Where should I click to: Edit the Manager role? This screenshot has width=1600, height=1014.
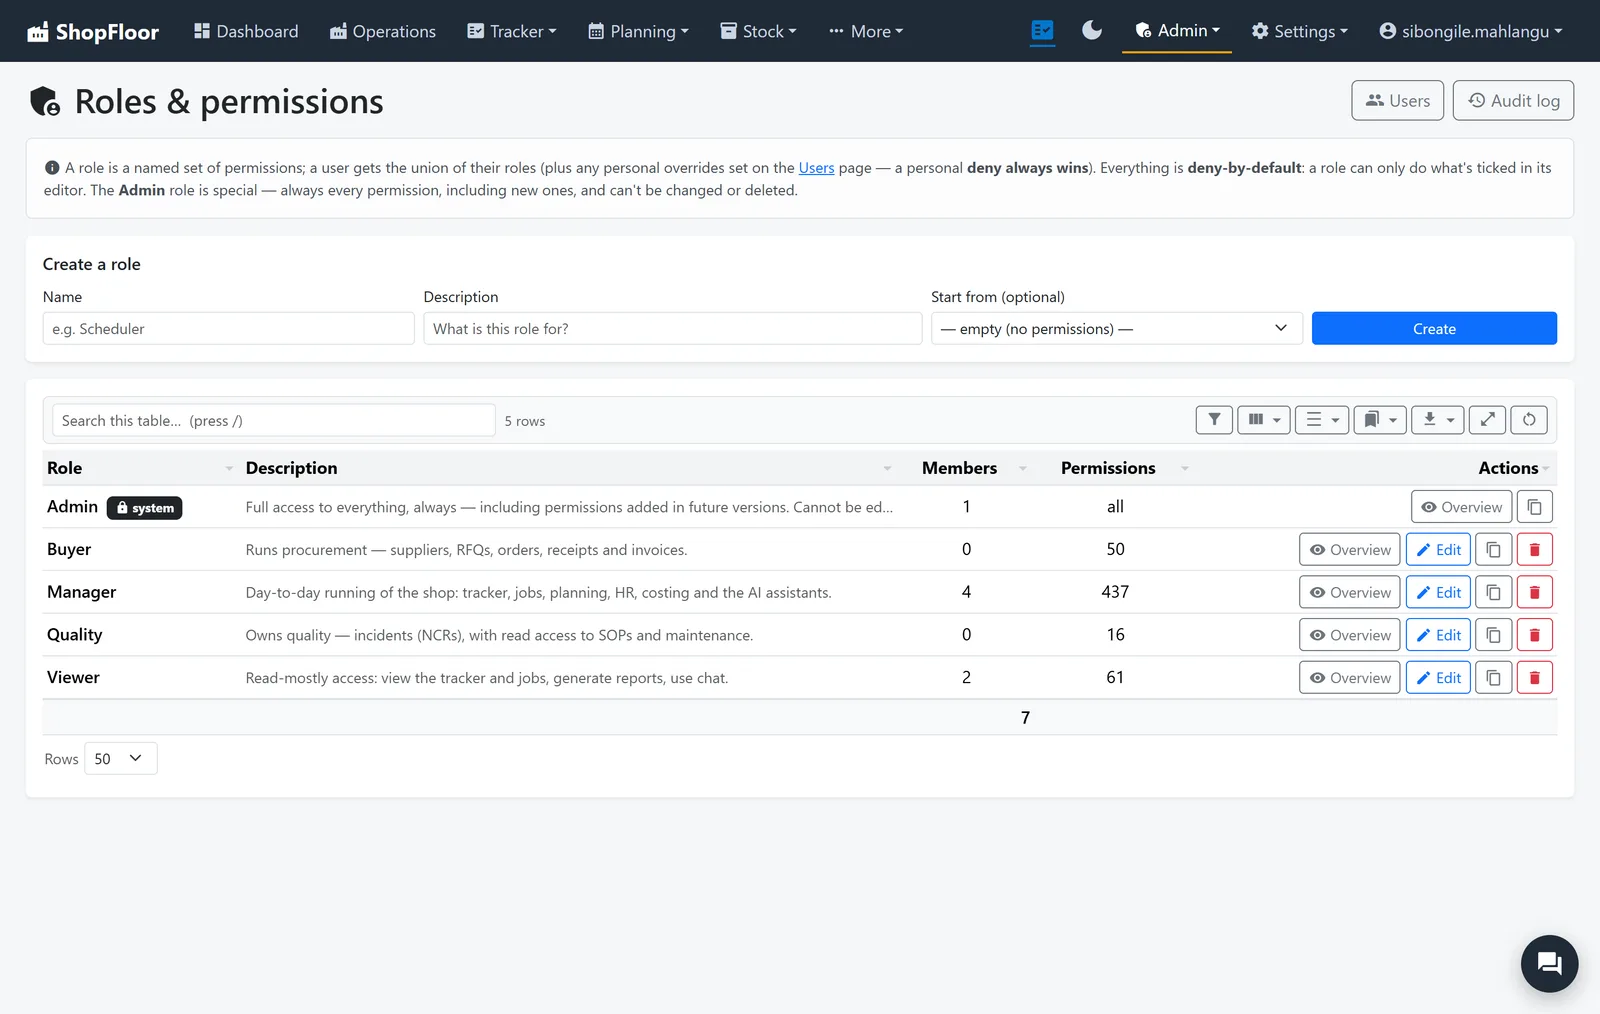coord(1438,592)
